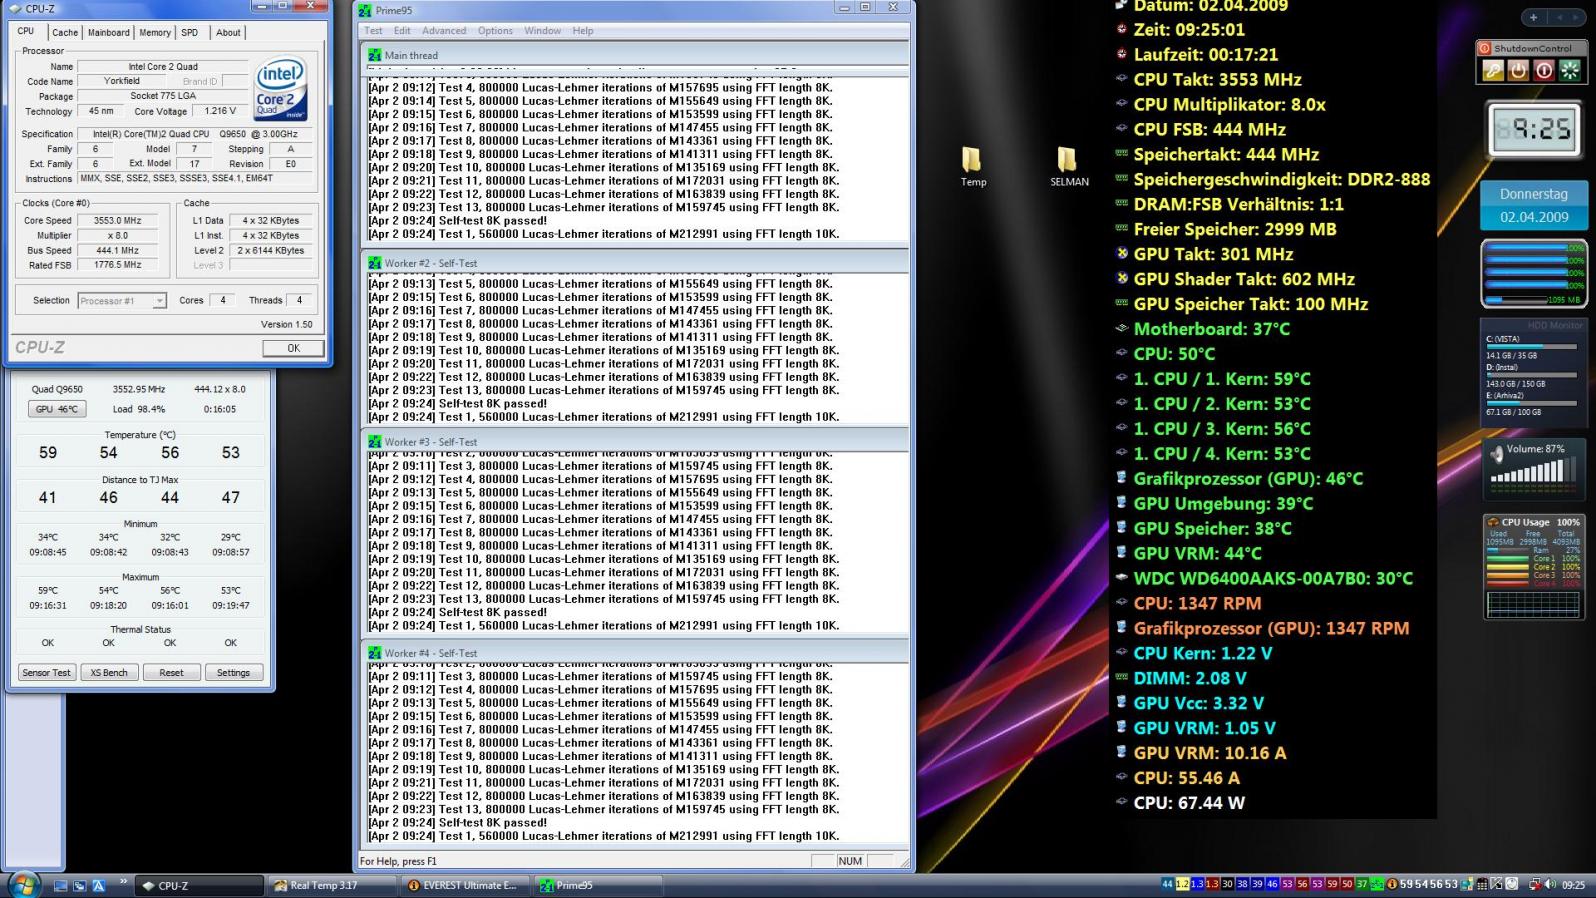Click the 'CPU Takt: 3553 MHz' OSD line
Viewport: 1596px width, 898px height.
[x=1217, y=79]
